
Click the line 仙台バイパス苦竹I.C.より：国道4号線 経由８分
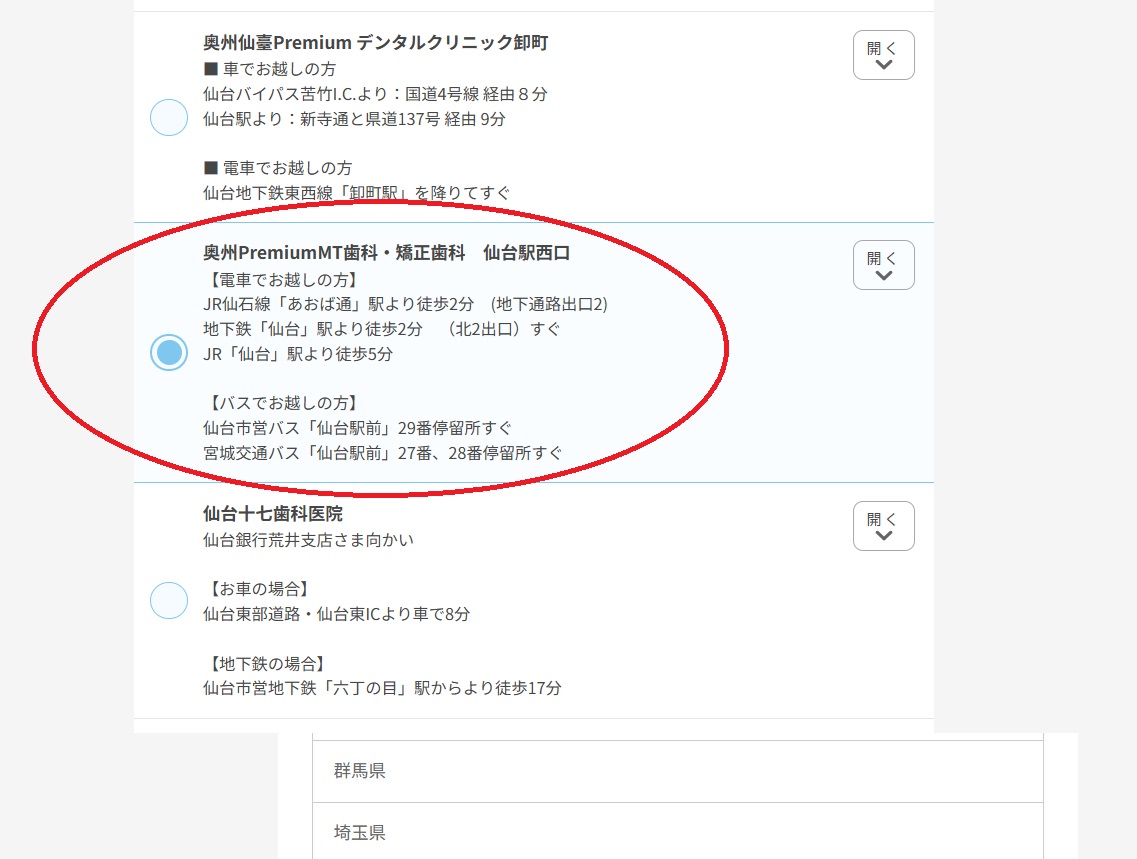[x=375, y=94]
